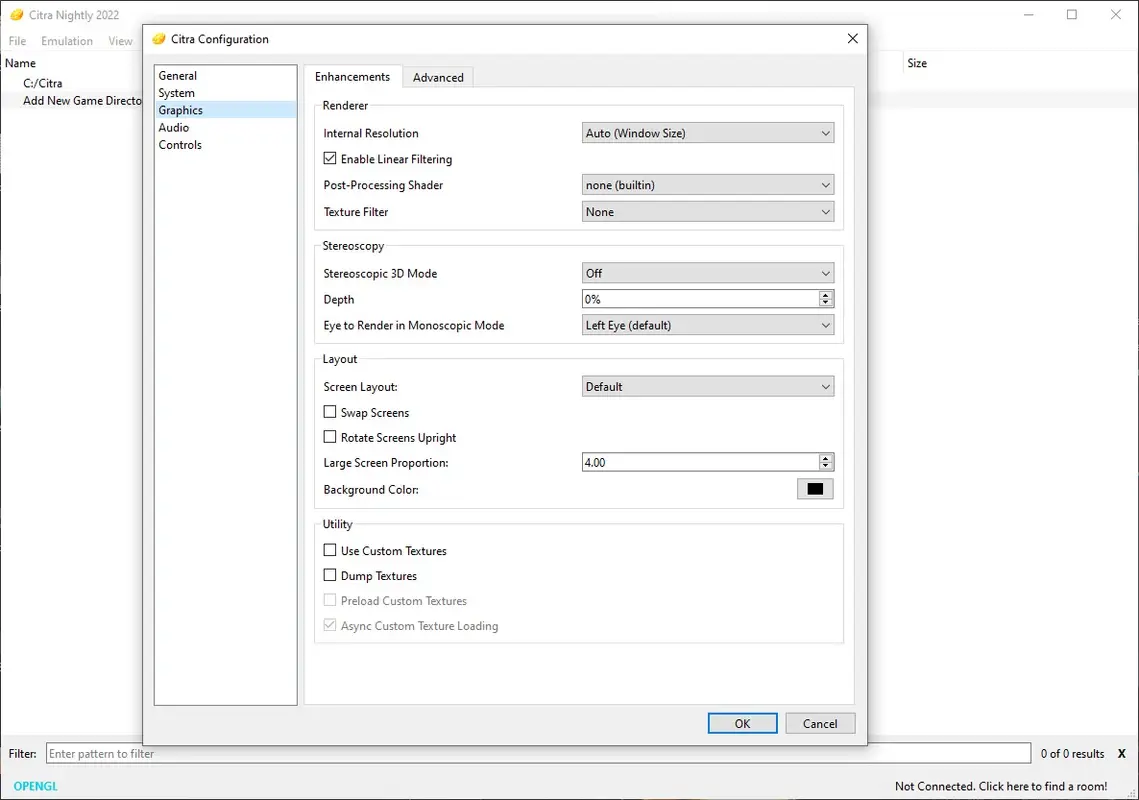Screen dimensions: 1139x800
Task: Open the Internal Resolution dropdown
Action: click(x=708, y=132)
